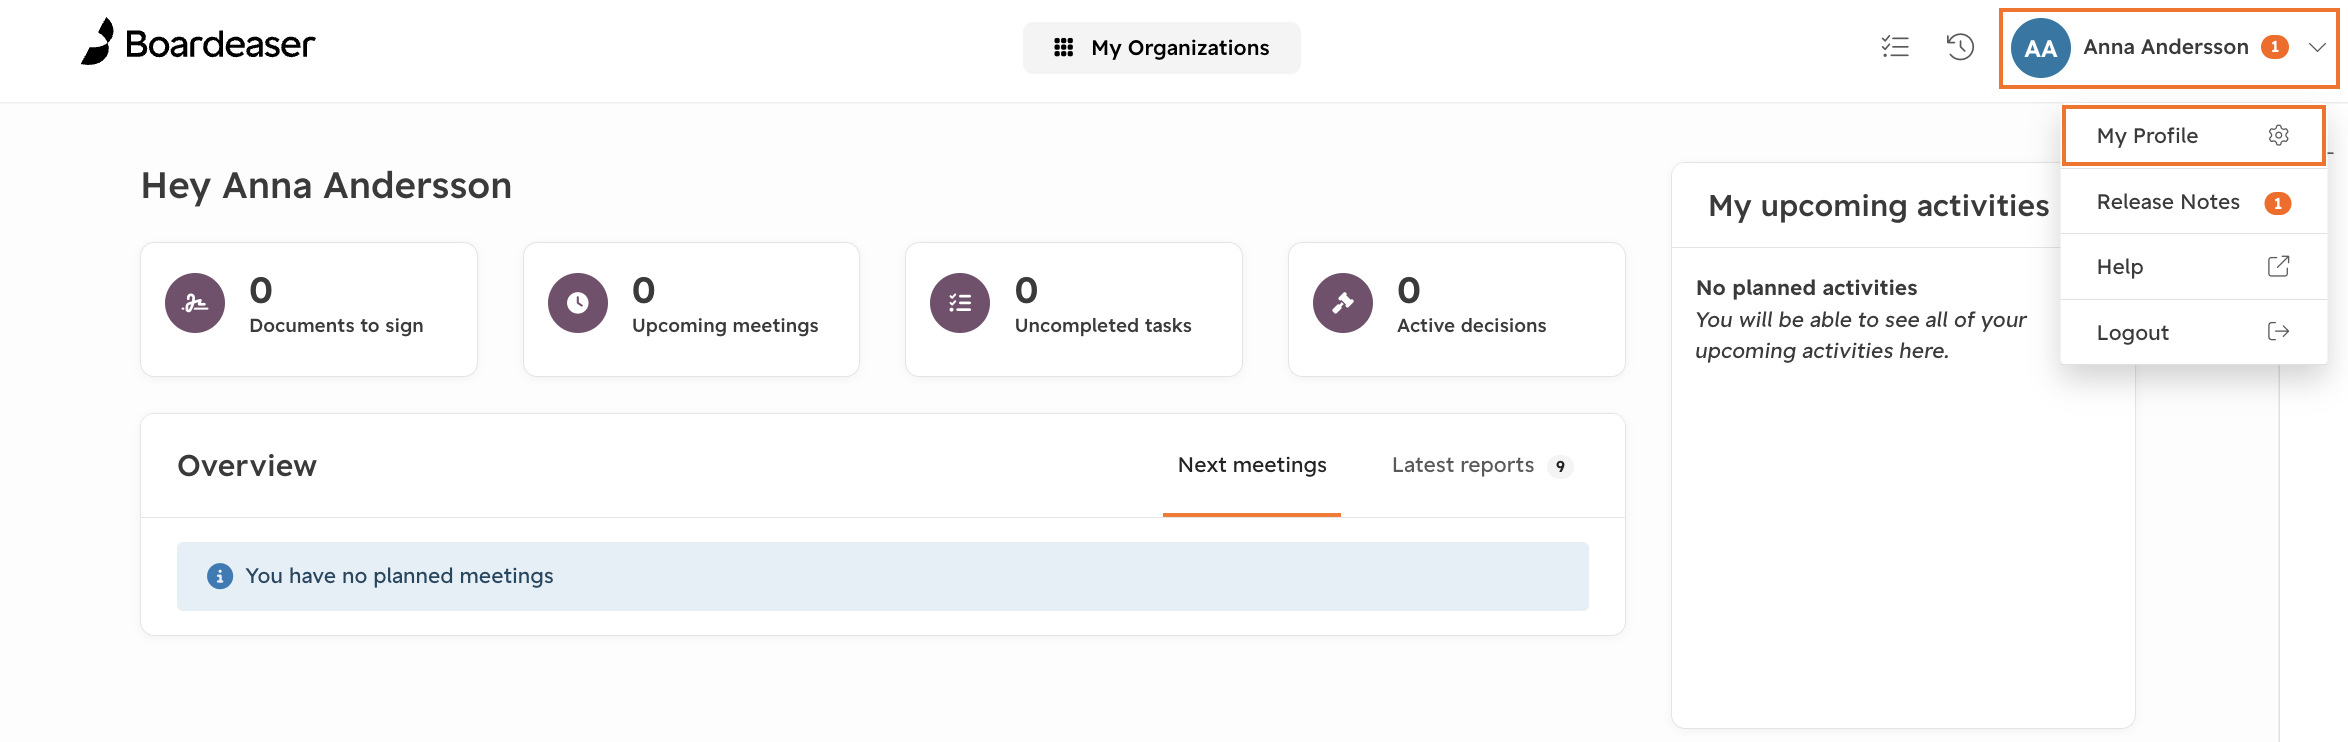Image resolution: width=2348 pixels, height=742 pixels.
Task: Click the AA user avatar
Action: click(x=2040, y=48)
